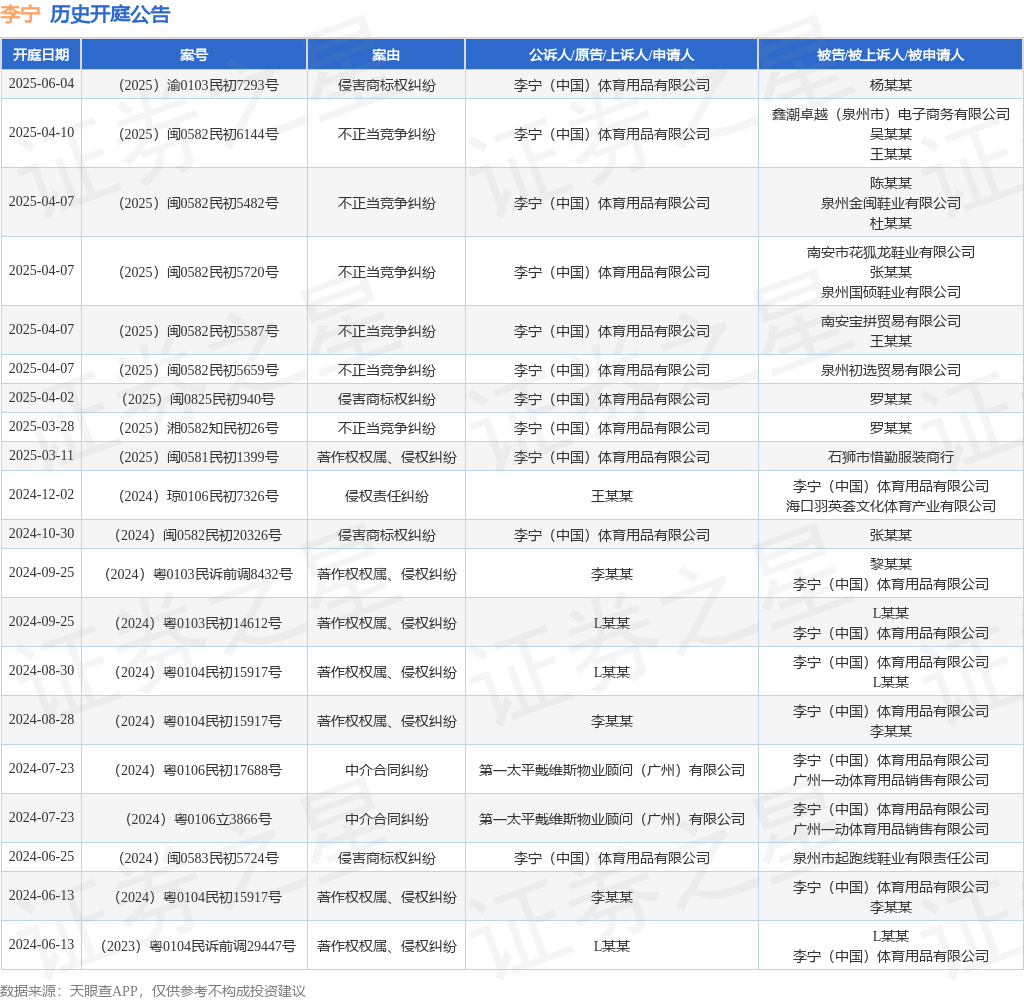The width and height of the screenshot is (1024, 1000).
Task: Click defendant 泉州国硕鞋业有限公司
Action: [x=890, y=292]
